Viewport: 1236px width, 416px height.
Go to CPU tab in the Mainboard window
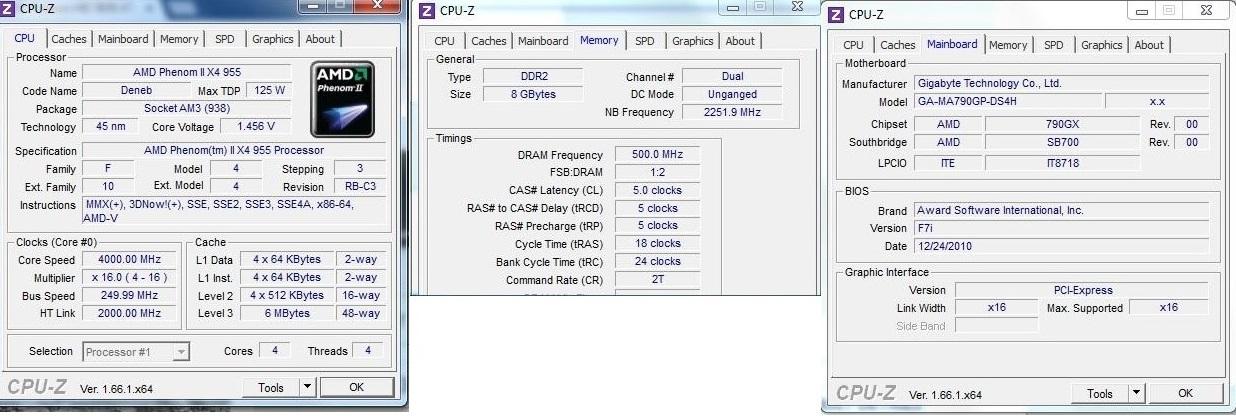[853, 45]
